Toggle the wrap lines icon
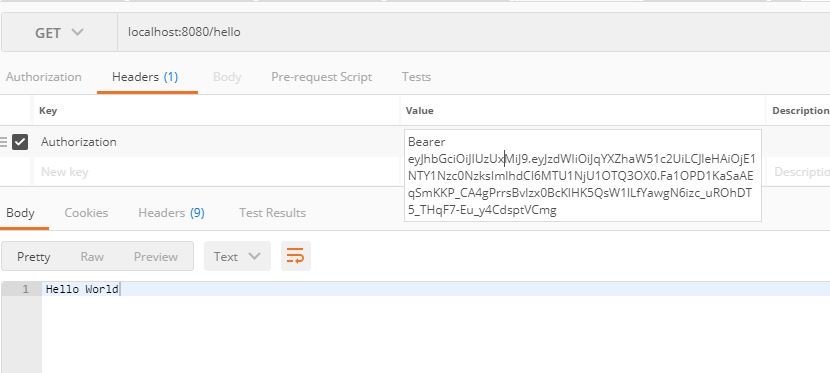 295,257
